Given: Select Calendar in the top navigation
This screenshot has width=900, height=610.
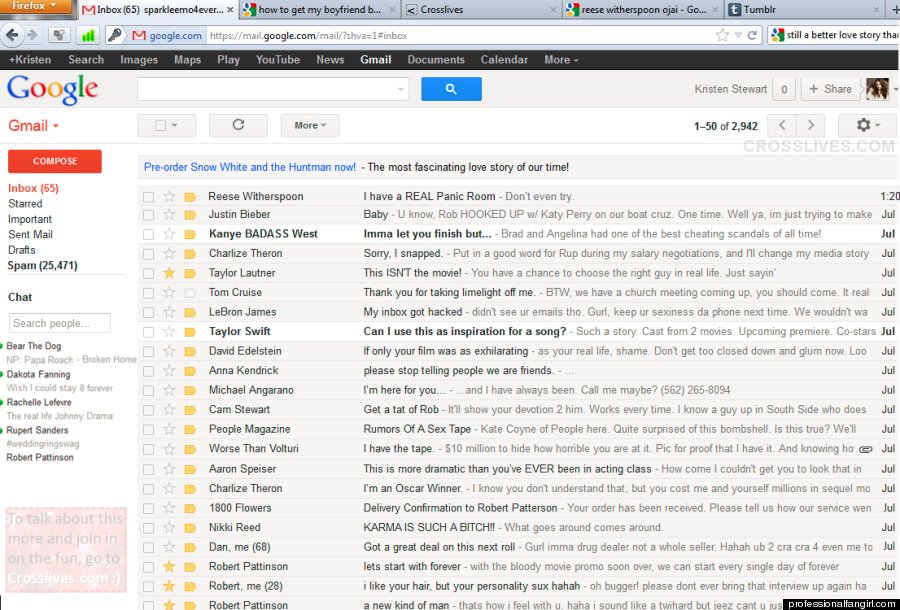Looking at the screenshot, I should [x=504, y=59].
